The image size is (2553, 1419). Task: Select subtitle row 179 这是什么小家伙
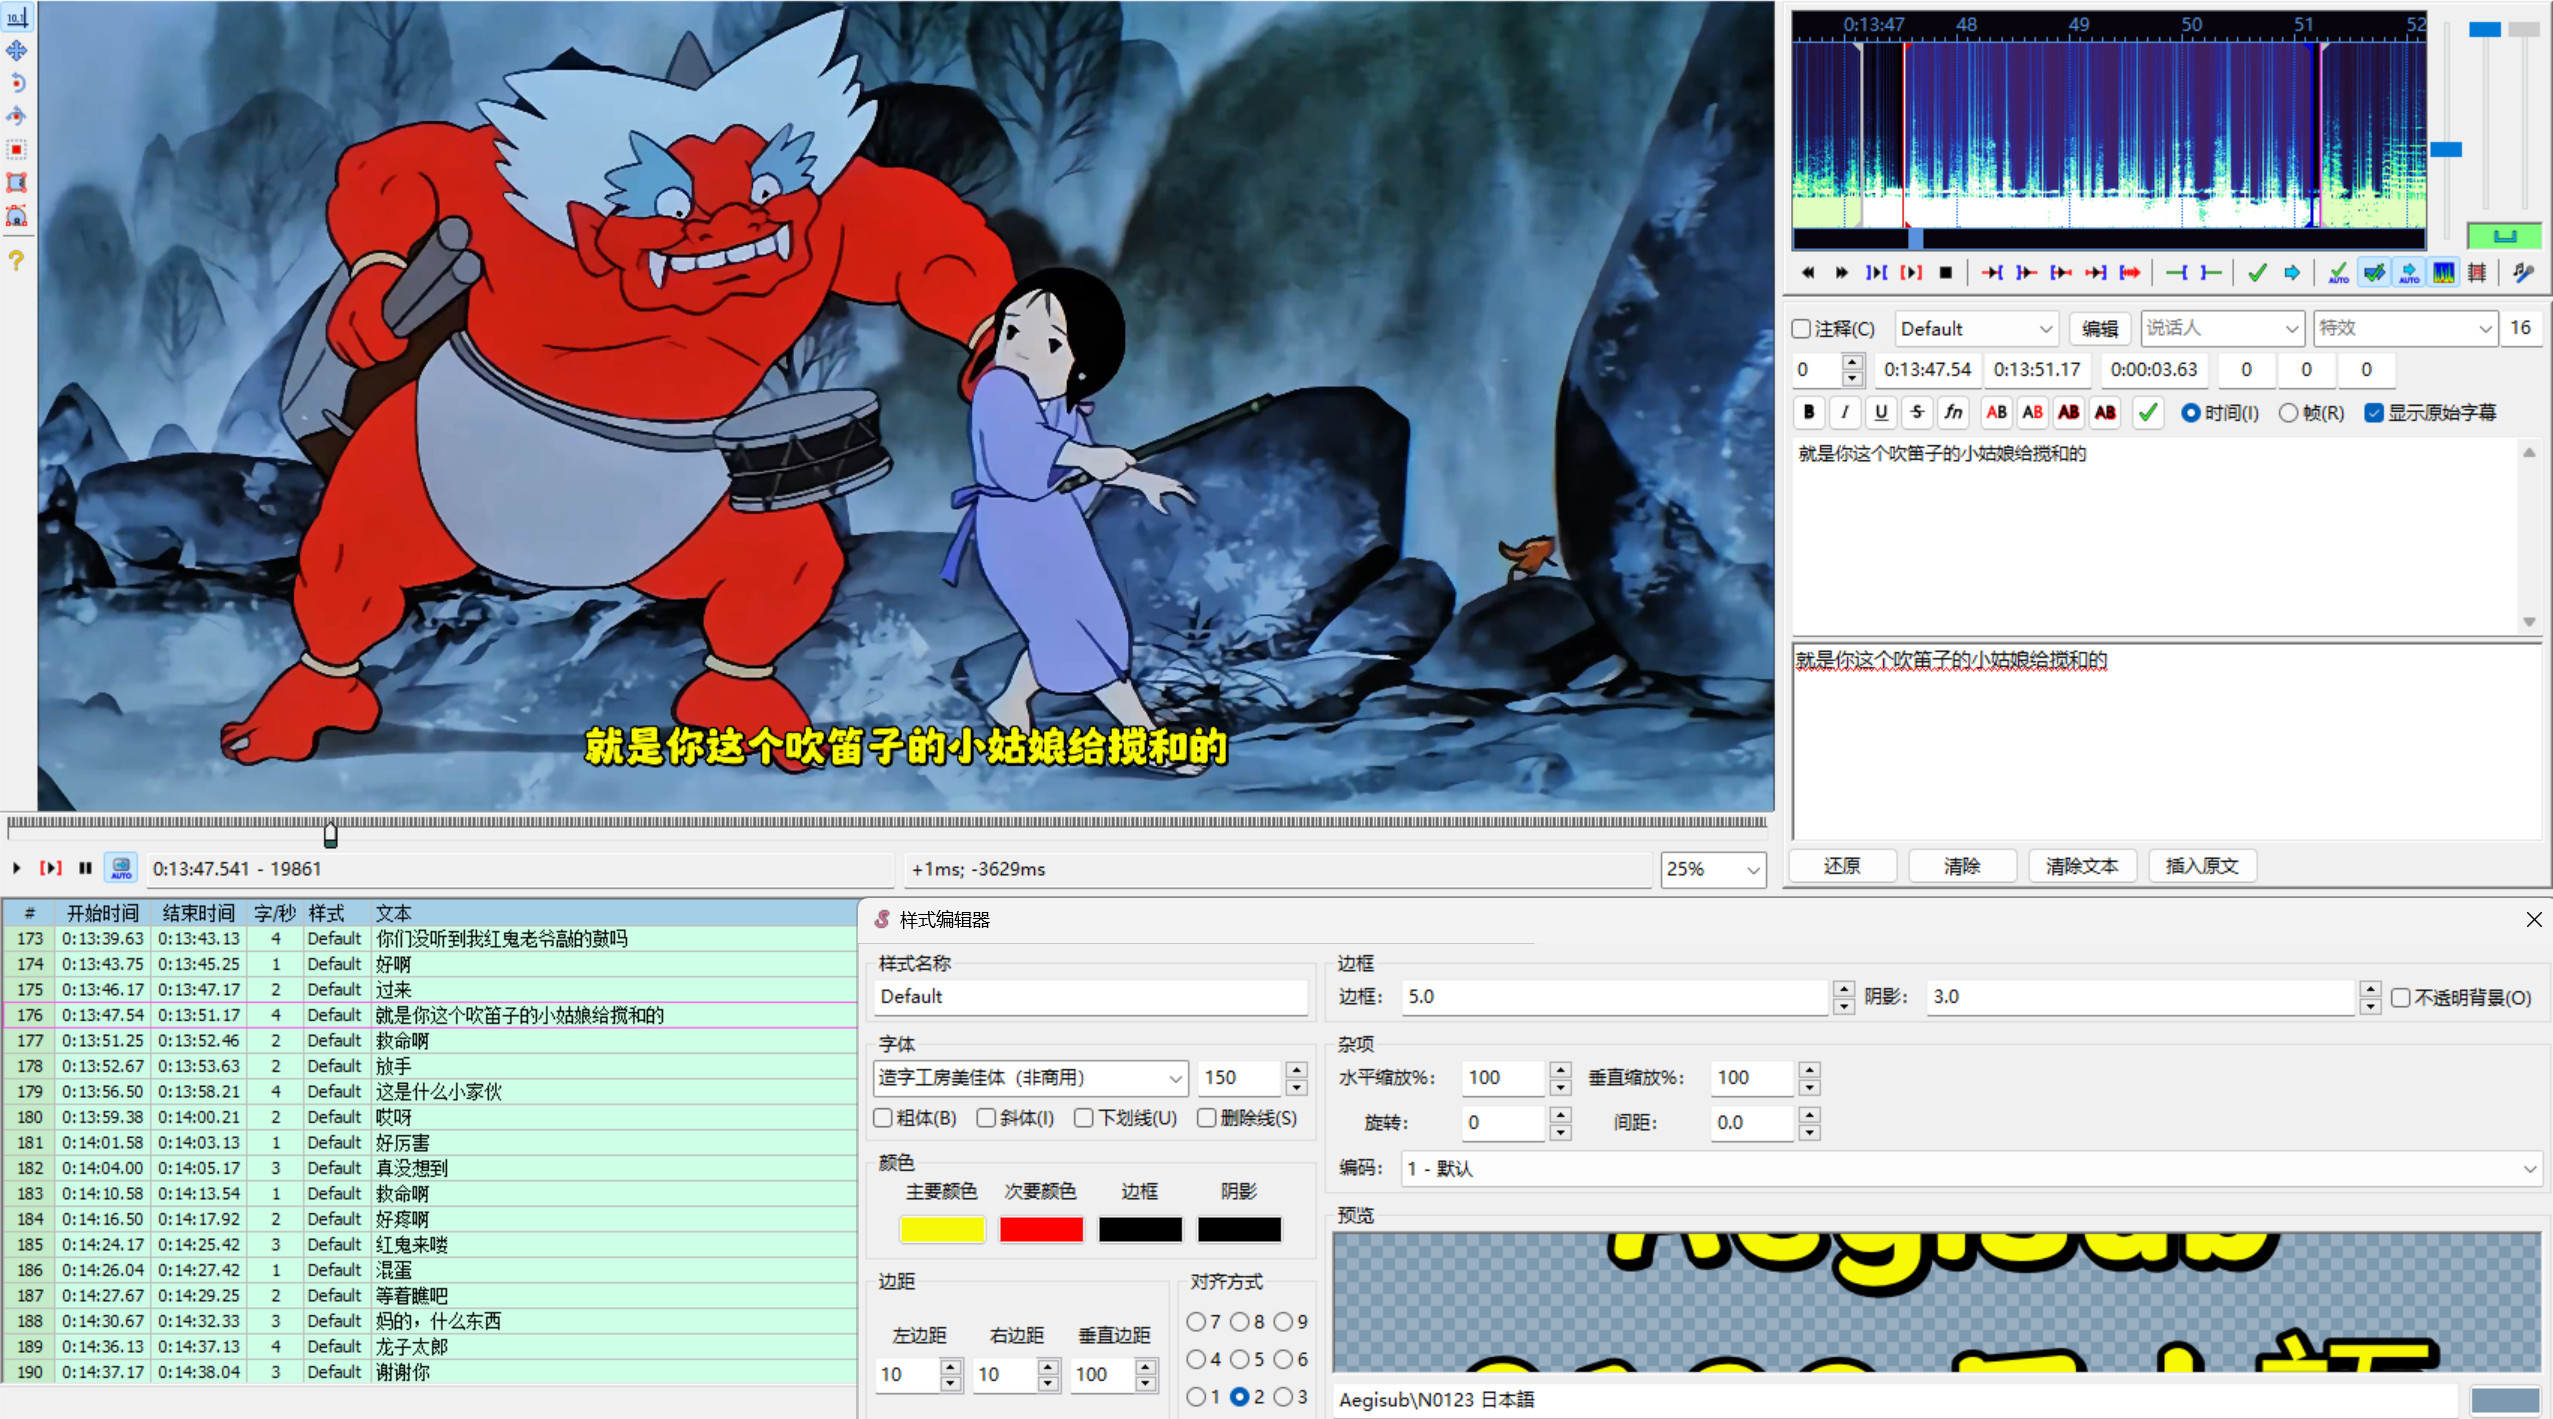pyautogui.click(x=438, y=1091)
